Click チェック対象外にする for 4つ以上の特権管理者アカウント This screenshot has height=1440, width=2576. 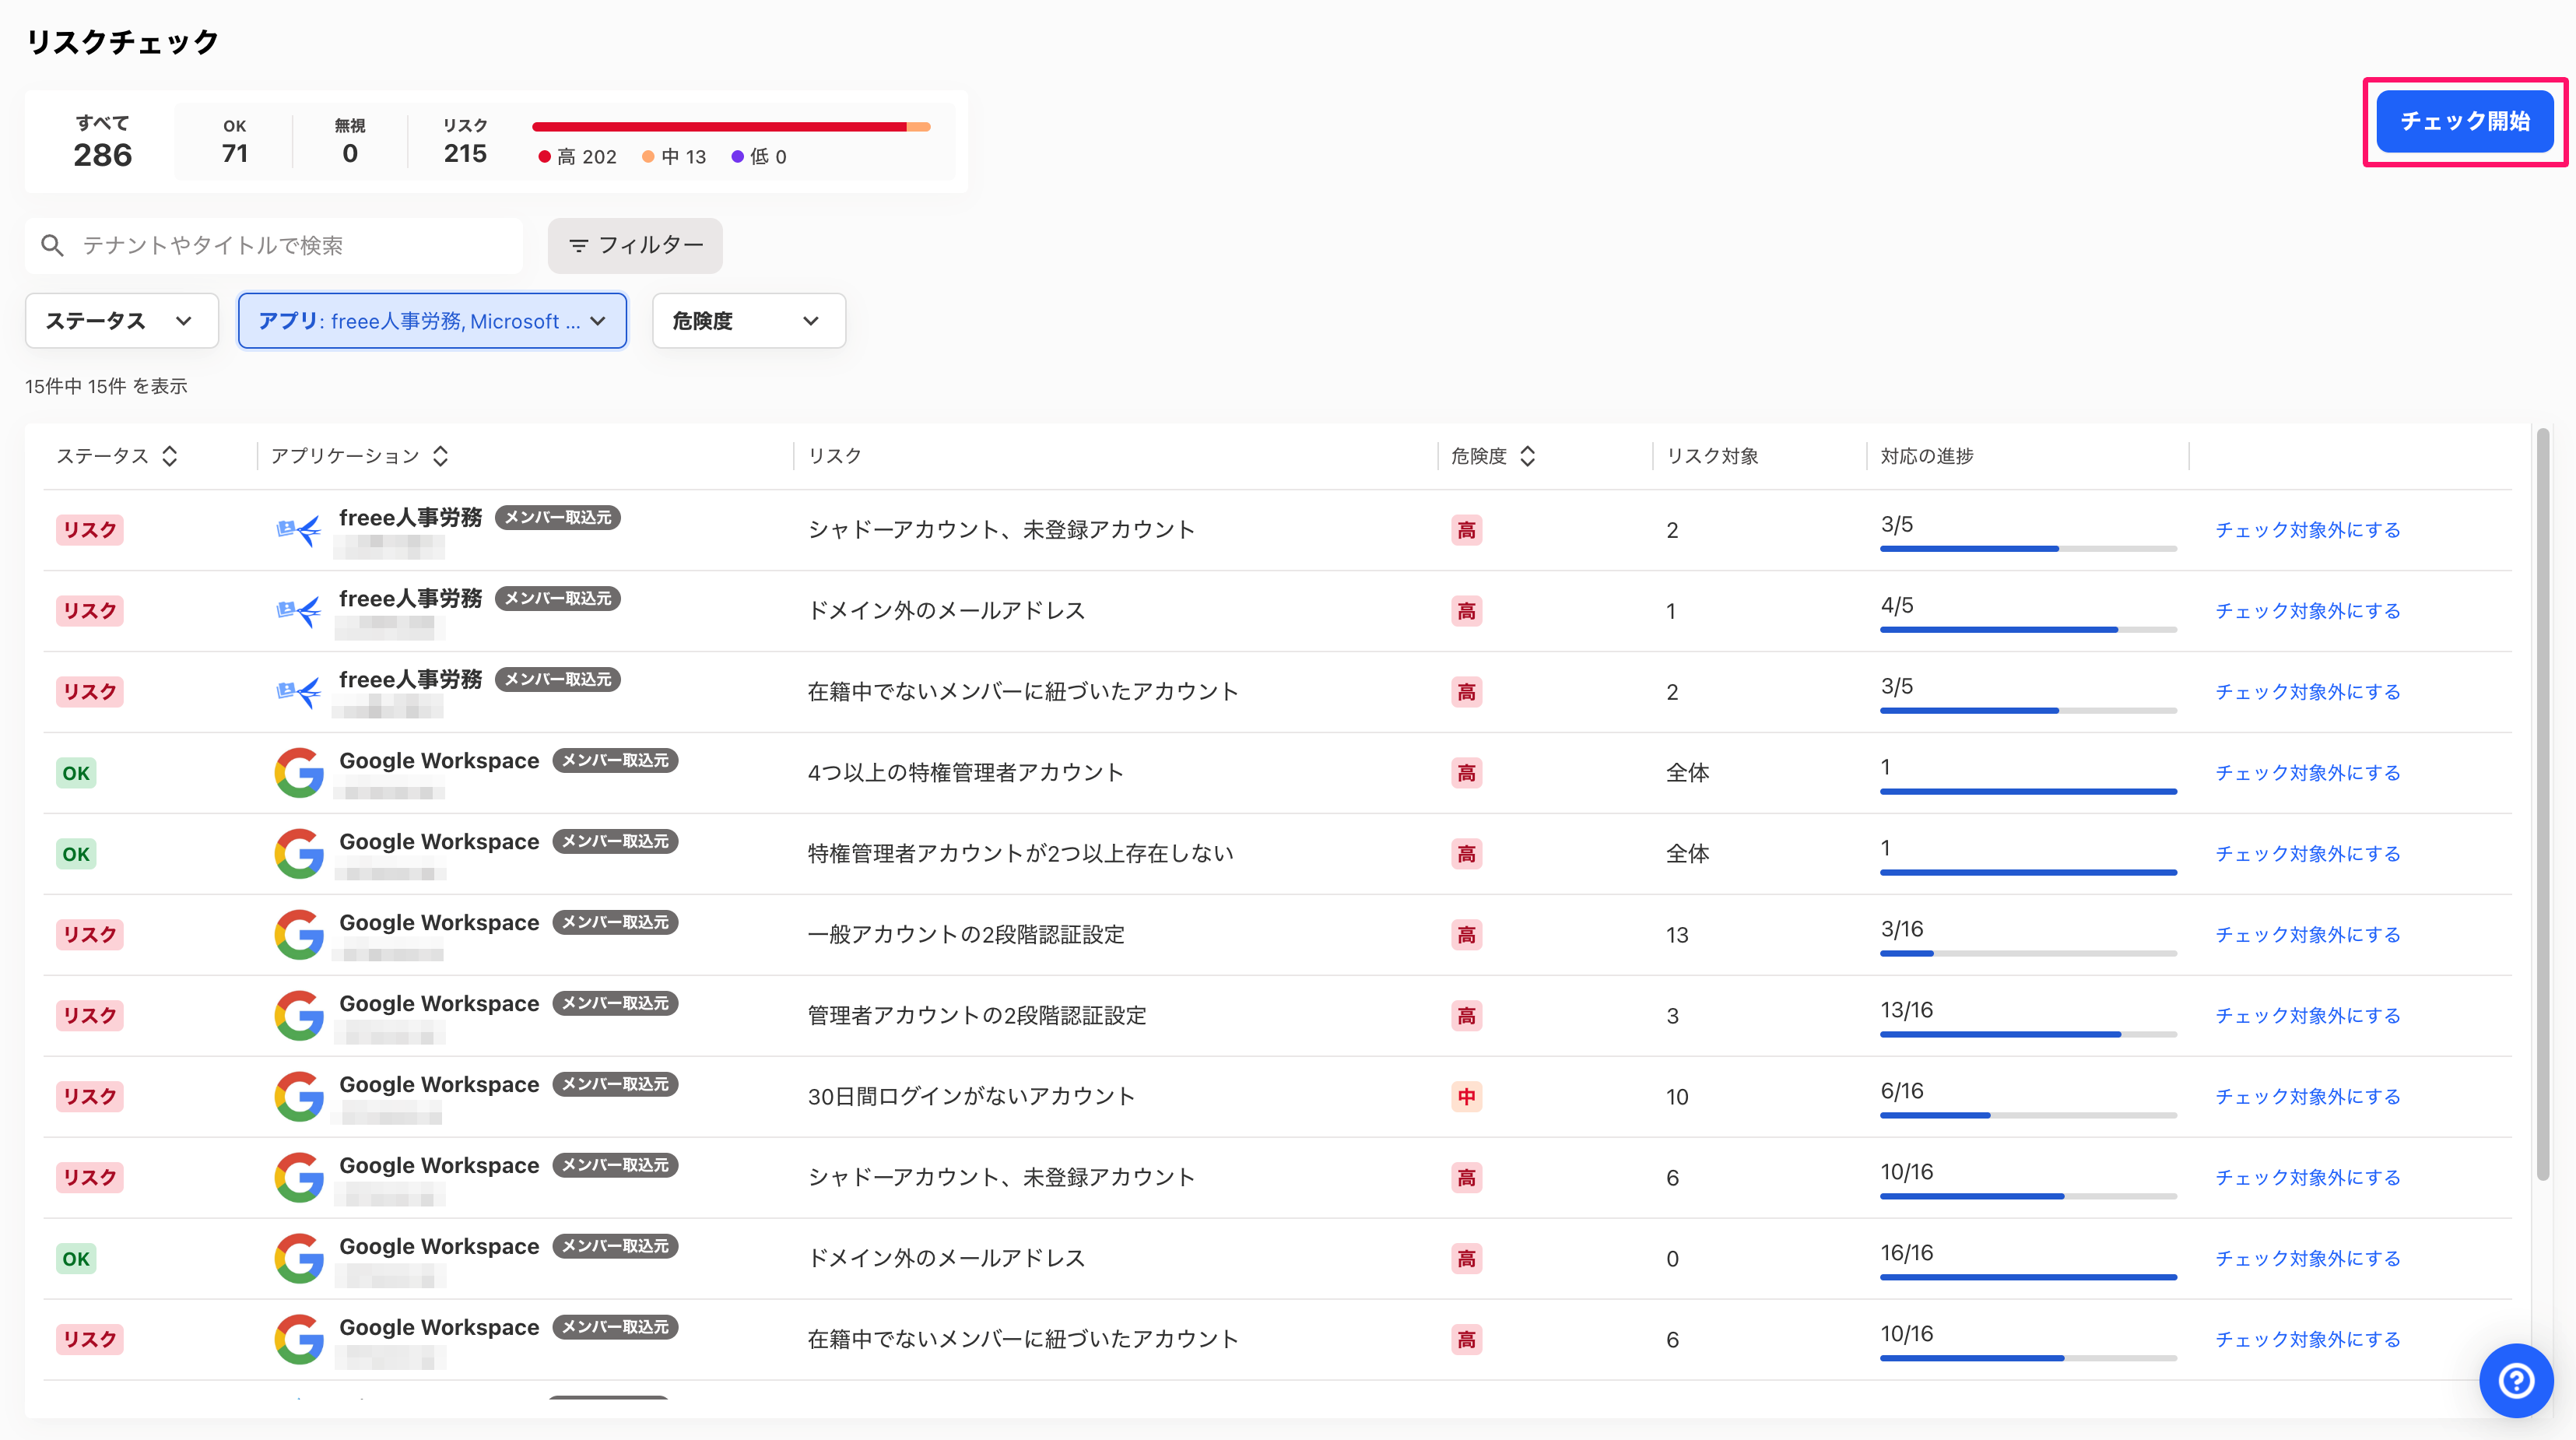tap(2307, 773)
